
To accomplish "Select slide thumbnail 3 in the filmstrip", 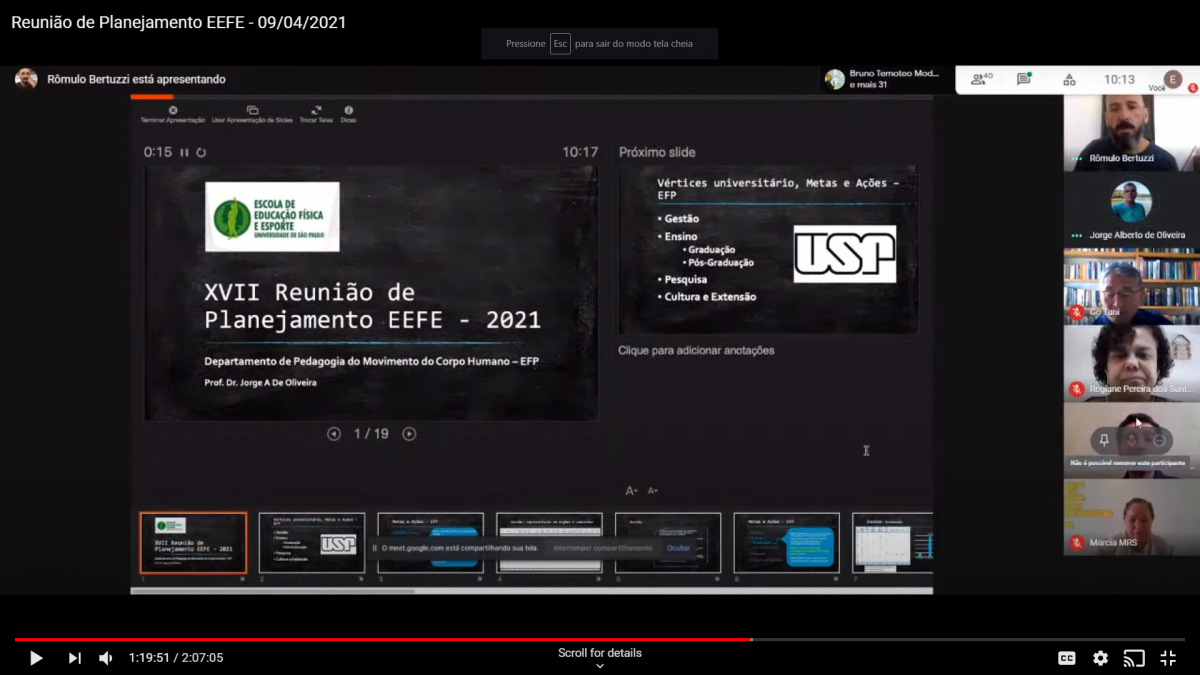I will click(x=431, y=543).
